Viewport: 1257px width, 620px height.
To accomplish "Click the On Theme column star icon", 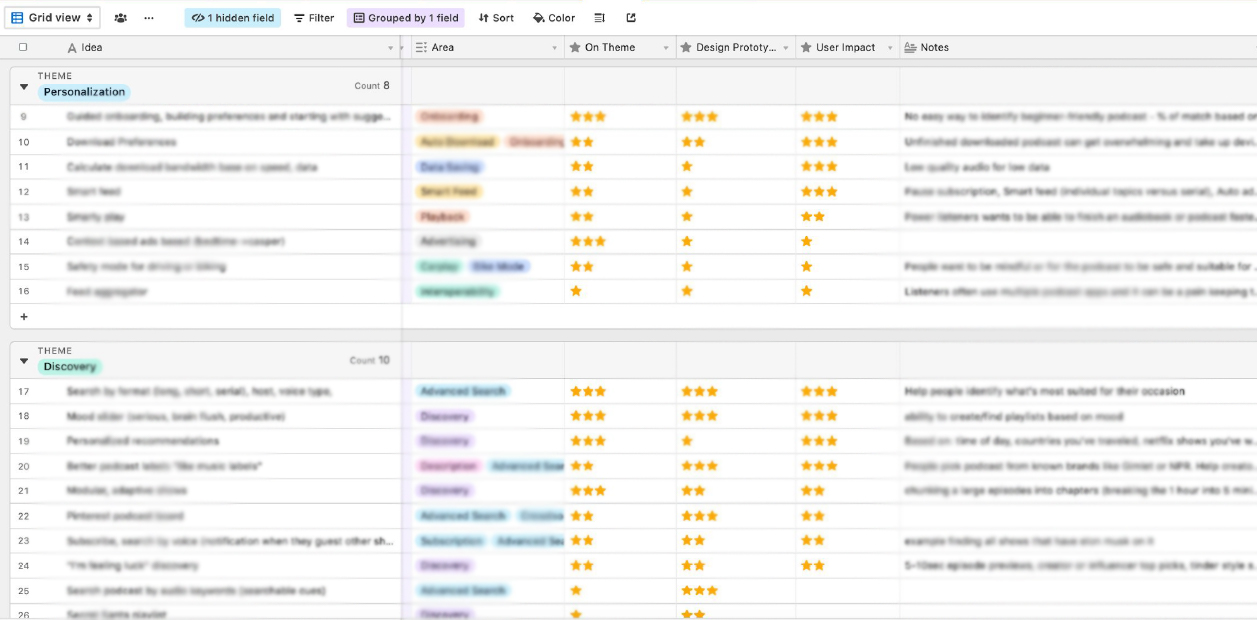I will coord(574,48).
